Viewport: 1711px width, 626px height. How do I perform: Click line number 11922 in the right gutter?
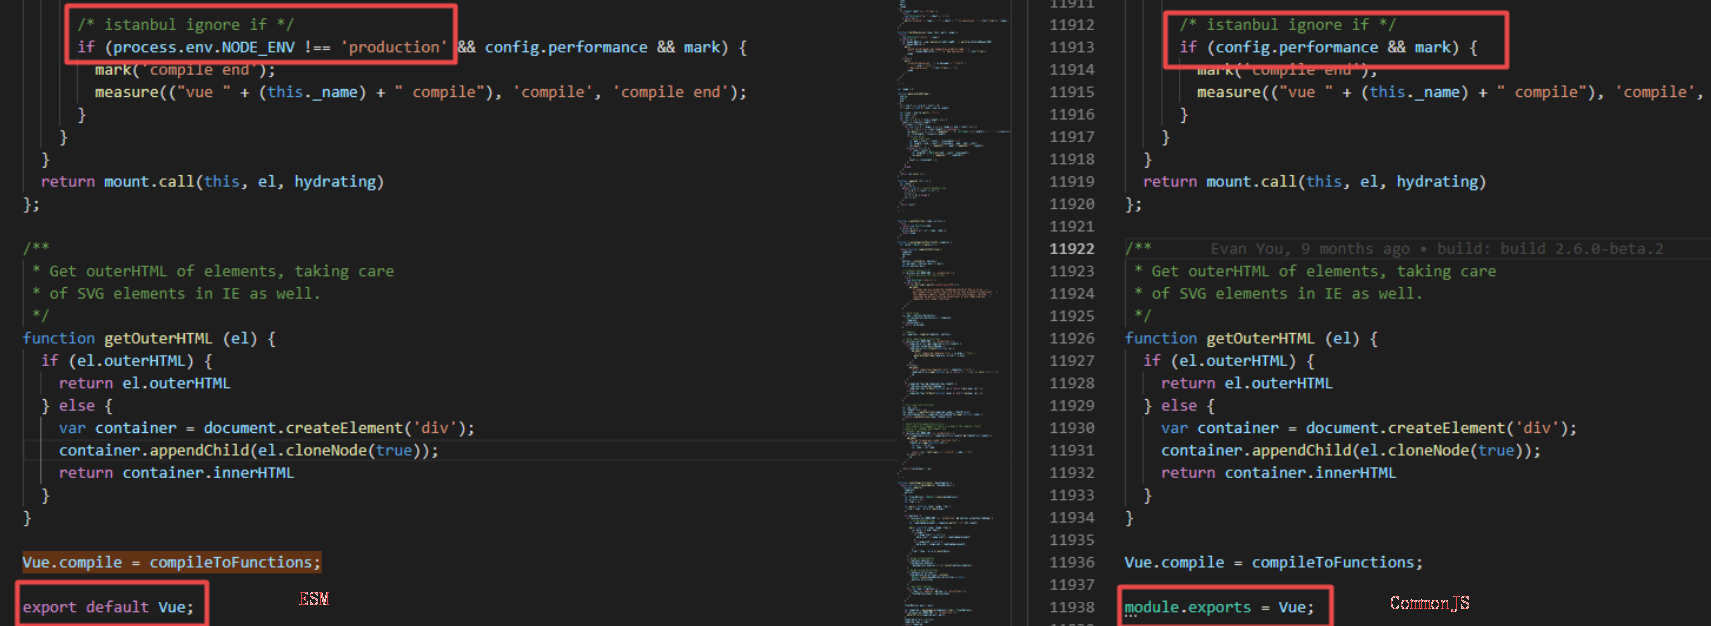(1071, 249)
